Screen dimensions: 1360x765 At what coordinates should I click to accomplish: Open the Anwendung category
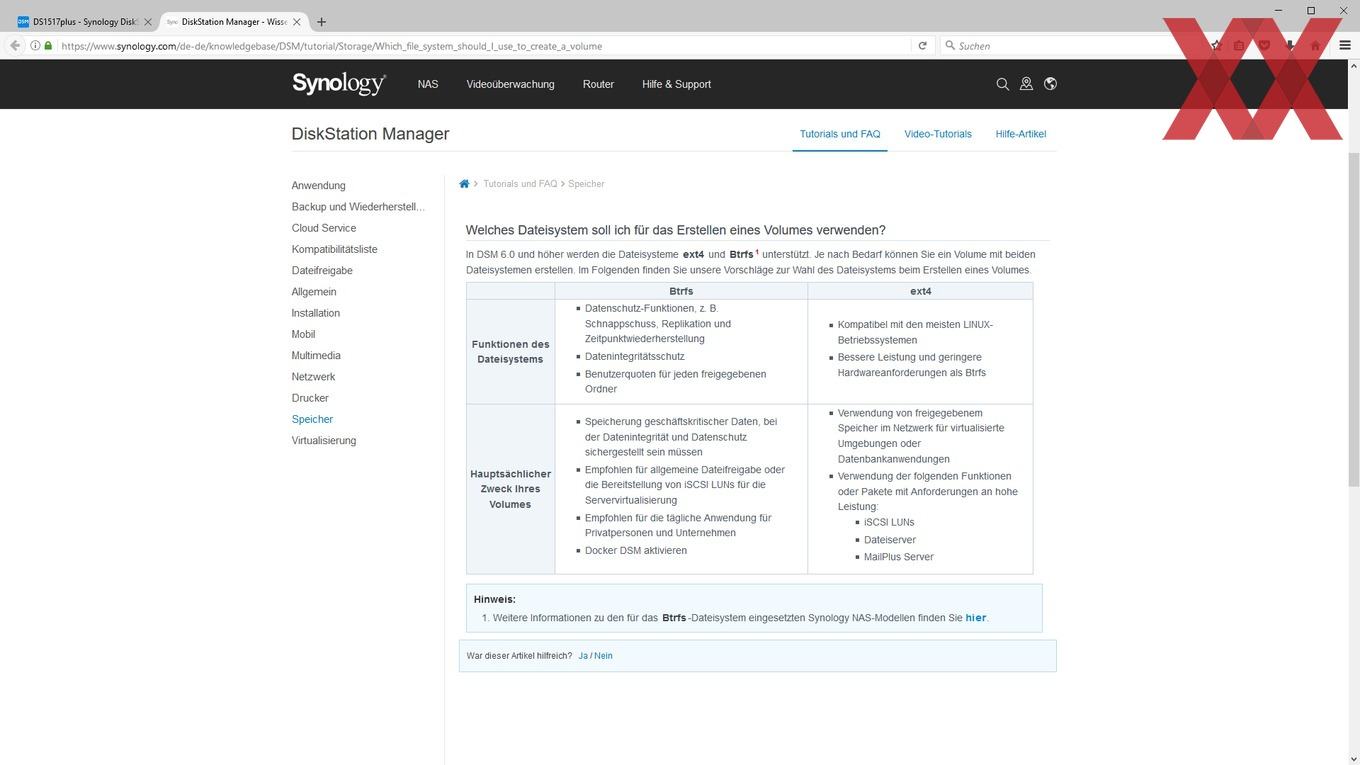point(318,186)
